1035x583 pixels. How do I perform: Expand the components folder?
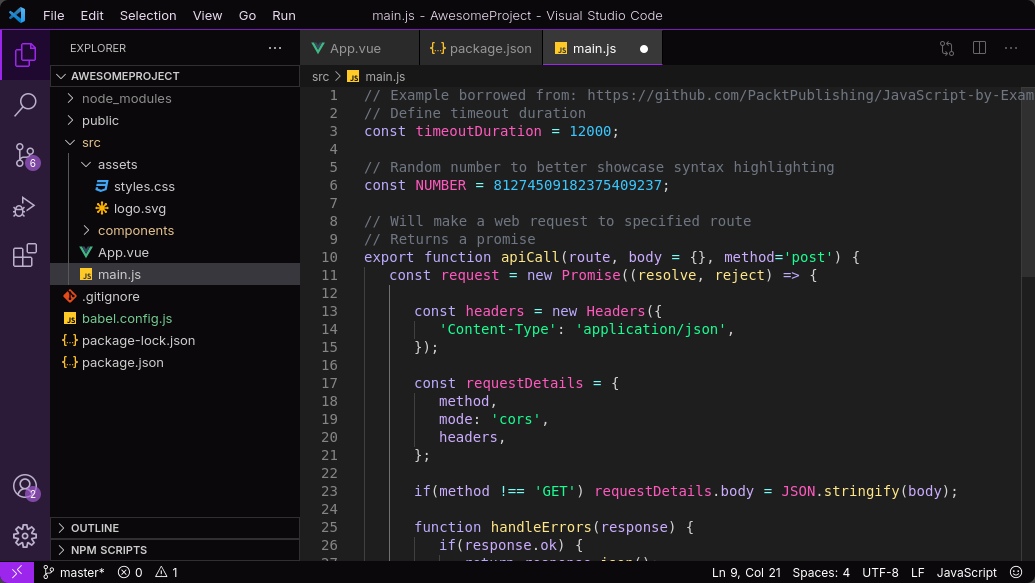[x=175, y=230]
